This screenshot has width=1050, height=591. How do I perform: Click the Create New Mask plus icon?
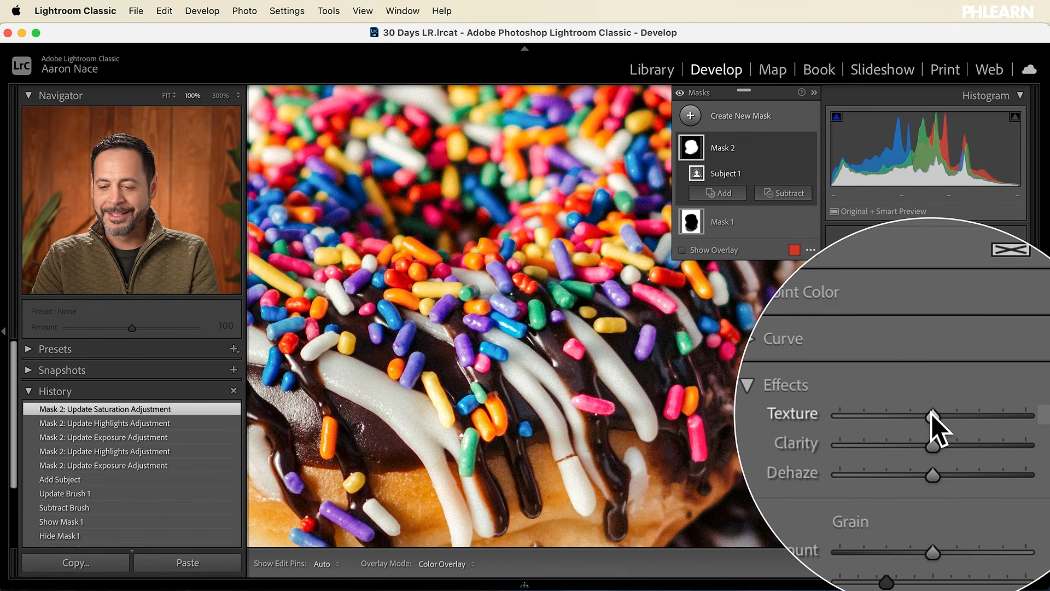point(690,116)
